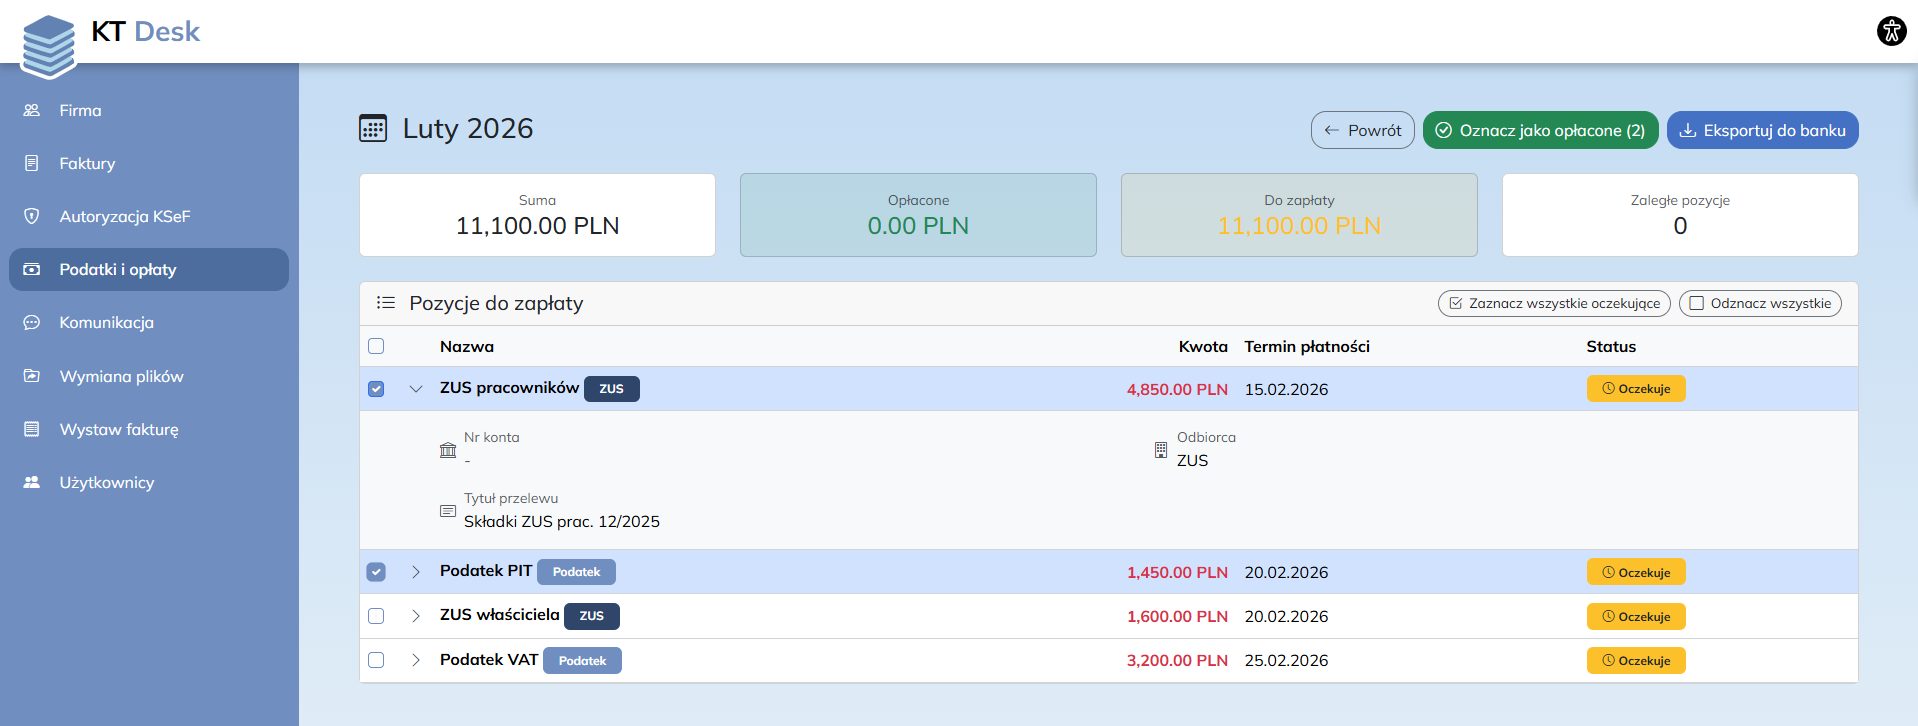Viewport: 1918px width, 726px height.
Task: Click Zaznacz wszystkie oczekujące button
Action: [1553, 303]
